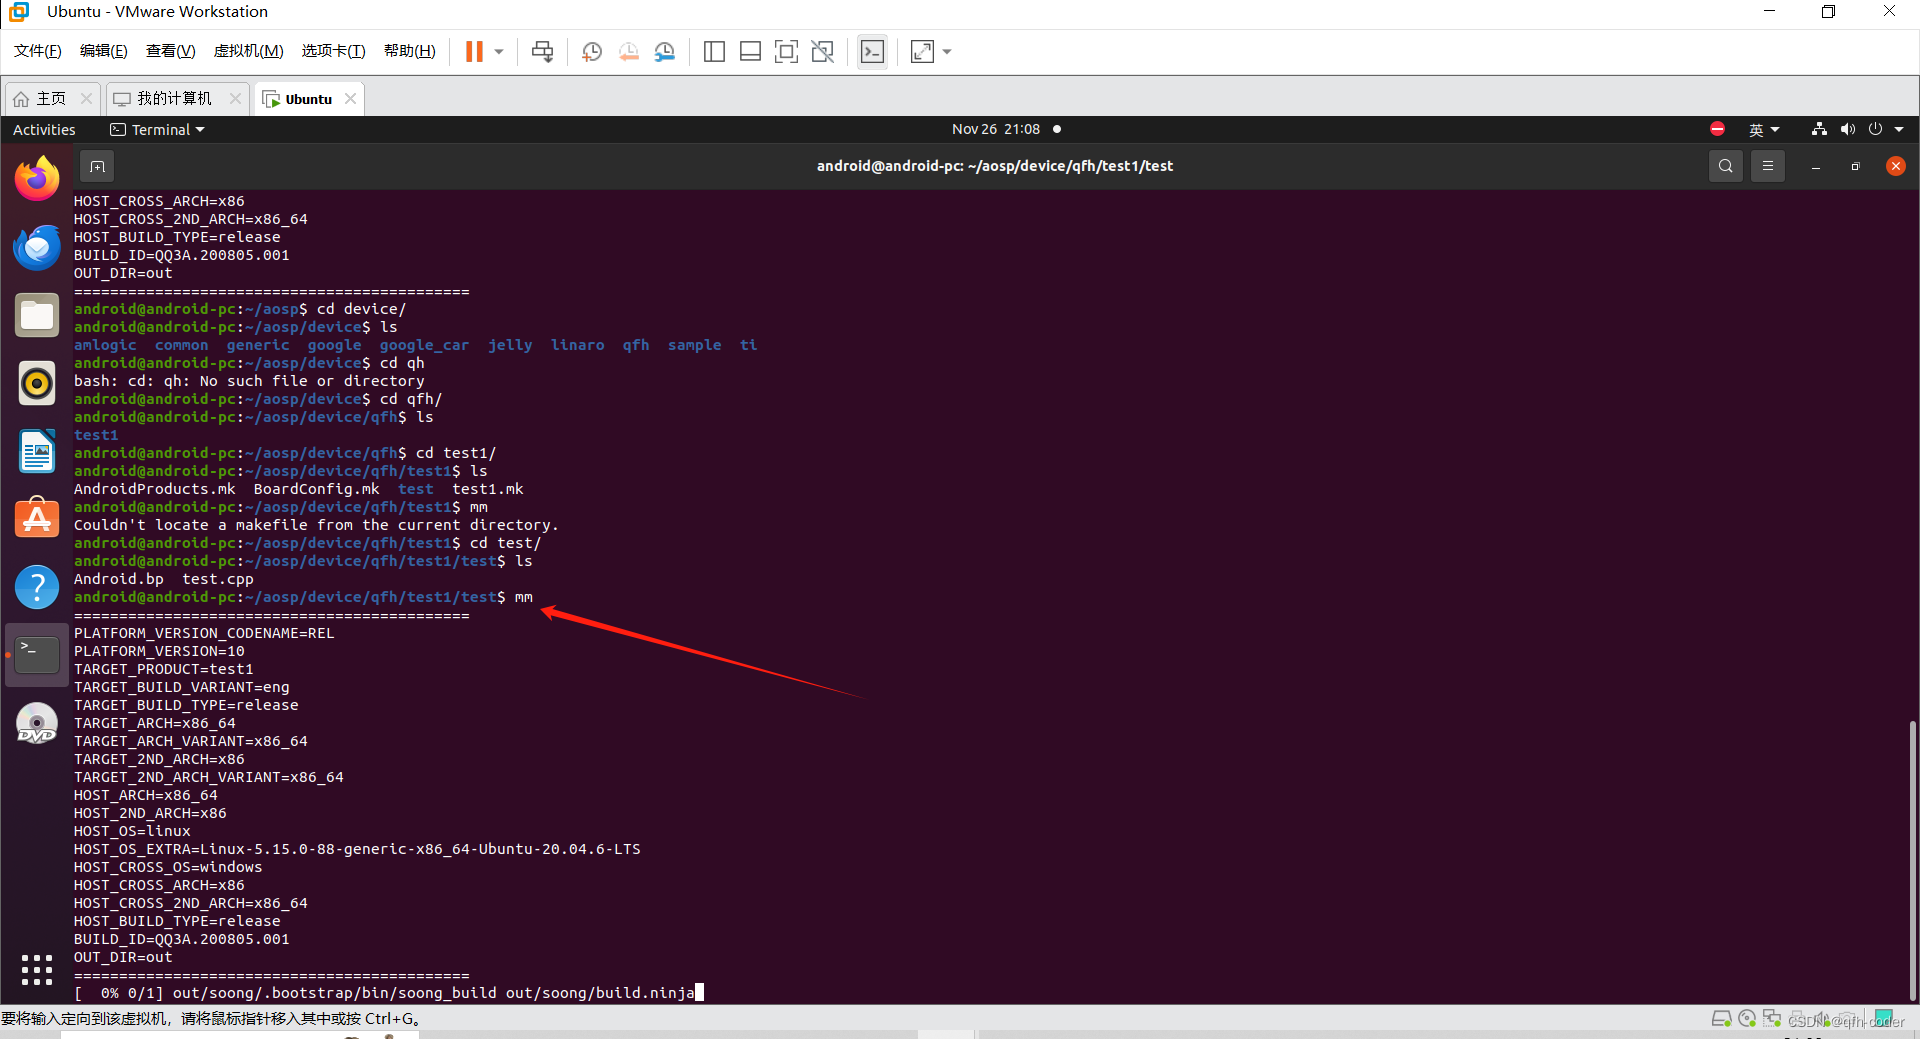
Task: Open the 英 input method dropdown
Action: click(x=1764, y=129)
